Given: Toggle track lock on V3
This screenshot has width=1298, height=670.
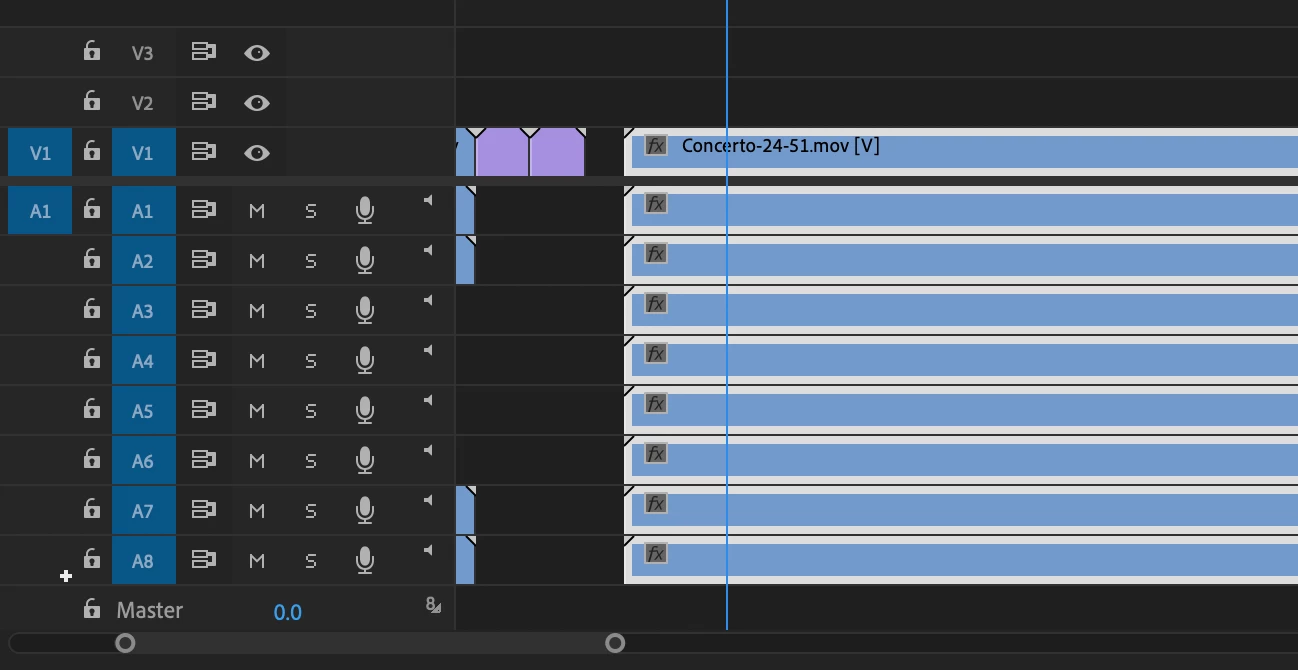Looking at the screenshot, I should pos(92,51).
